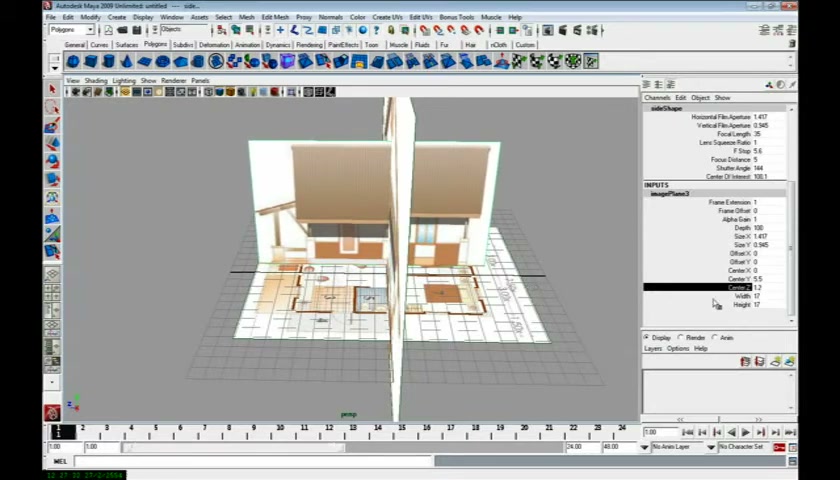Open the Objects selection mask field
This screenshot has height=480, width=840.
(x=183, y=30)
